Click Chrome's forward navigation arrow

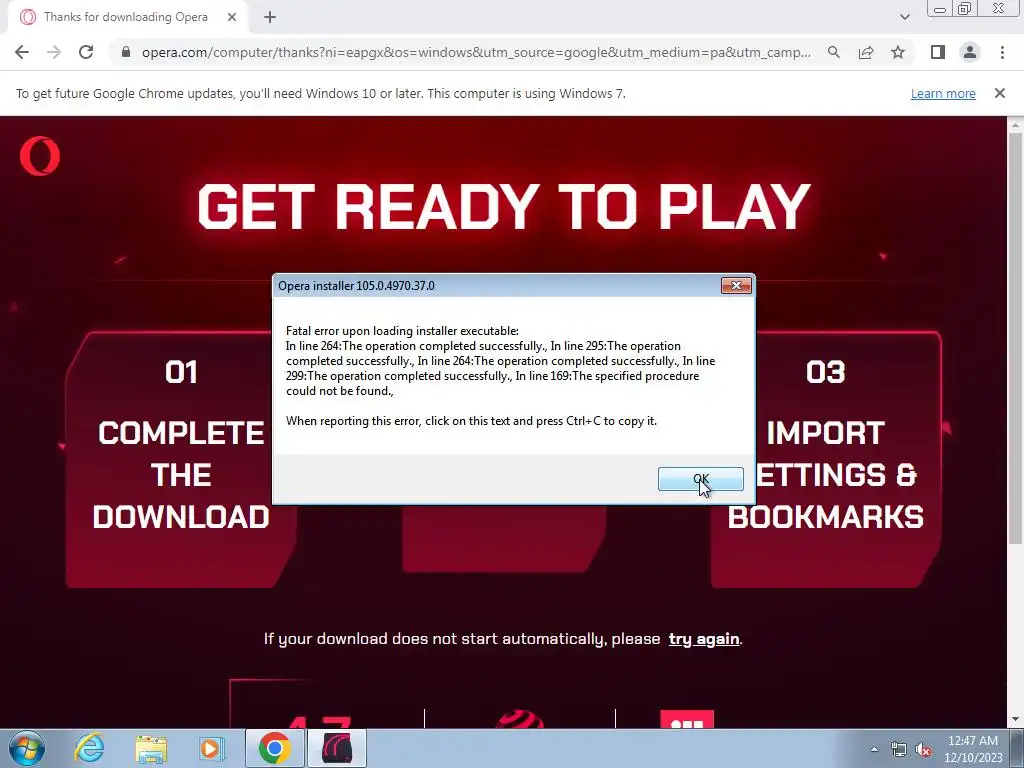[54, 52]
